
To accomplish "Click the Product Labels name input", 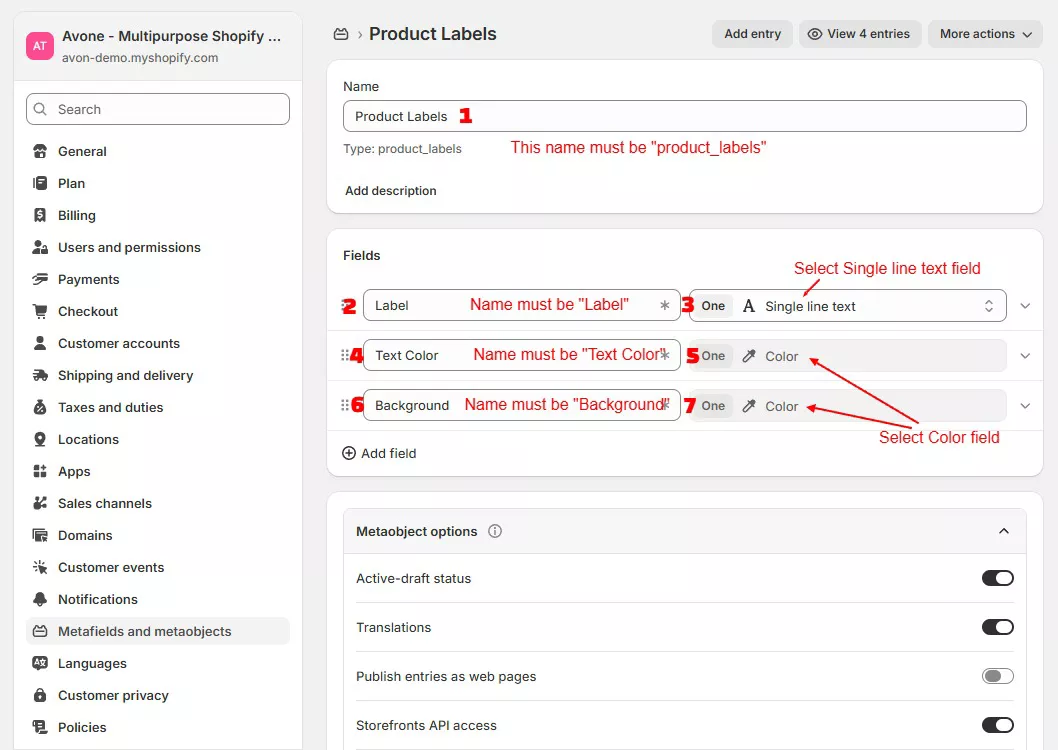I will 684,116.
